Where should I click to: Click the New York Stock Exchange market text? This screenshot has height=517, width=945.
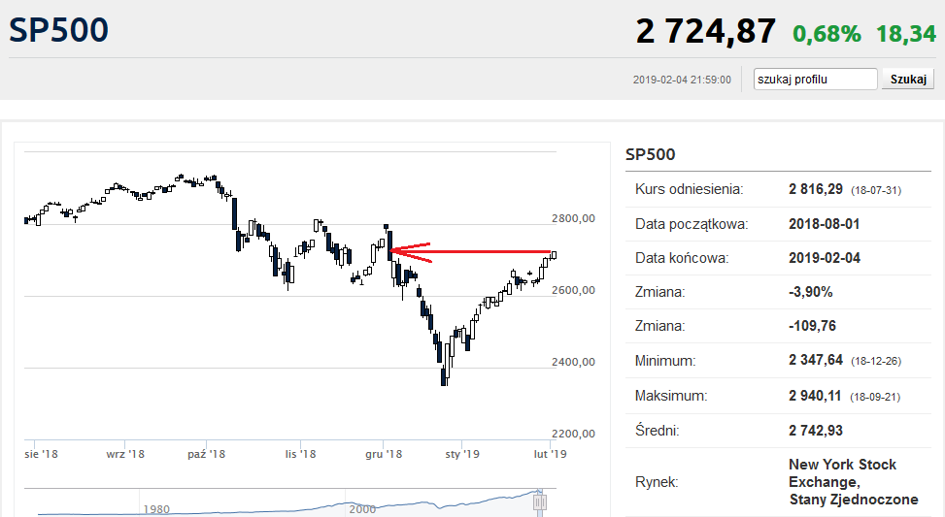click(x=853, y=482)
